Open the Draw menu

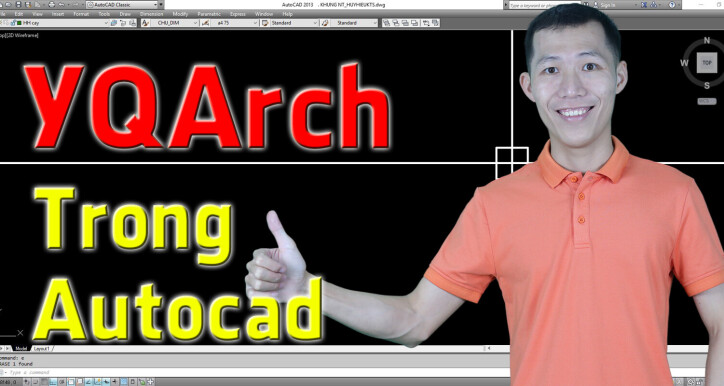click(125, 14)
